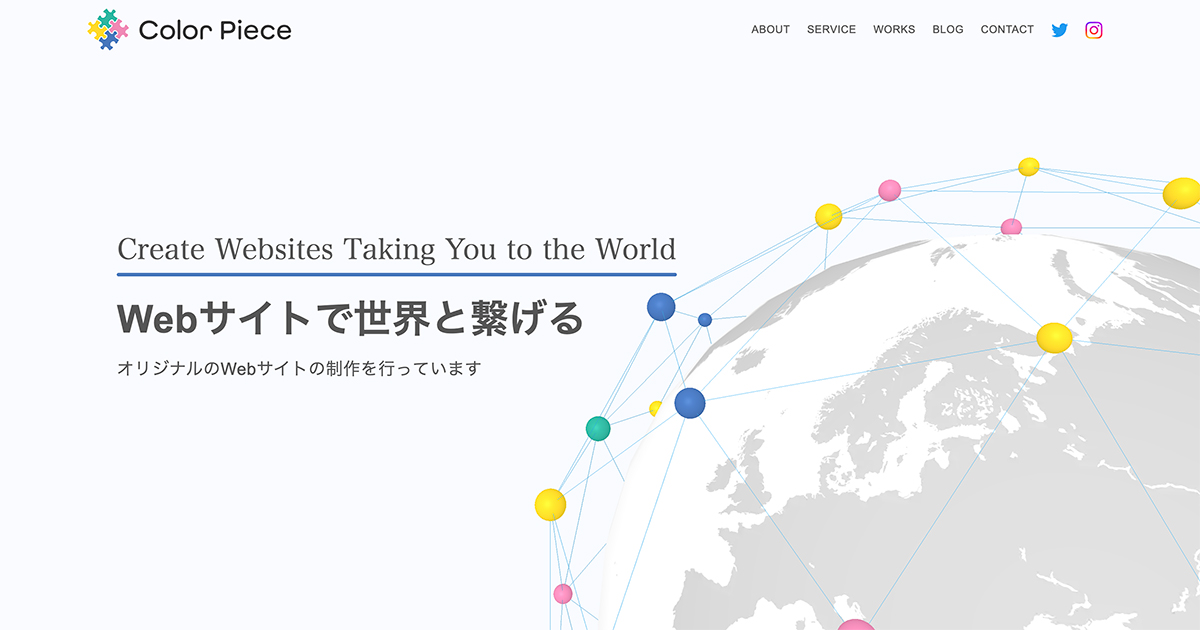The height and width of the screenshot is (630, 1200).
Task: Select the smallest blue sphere node
Action: [x=705, y=320]
